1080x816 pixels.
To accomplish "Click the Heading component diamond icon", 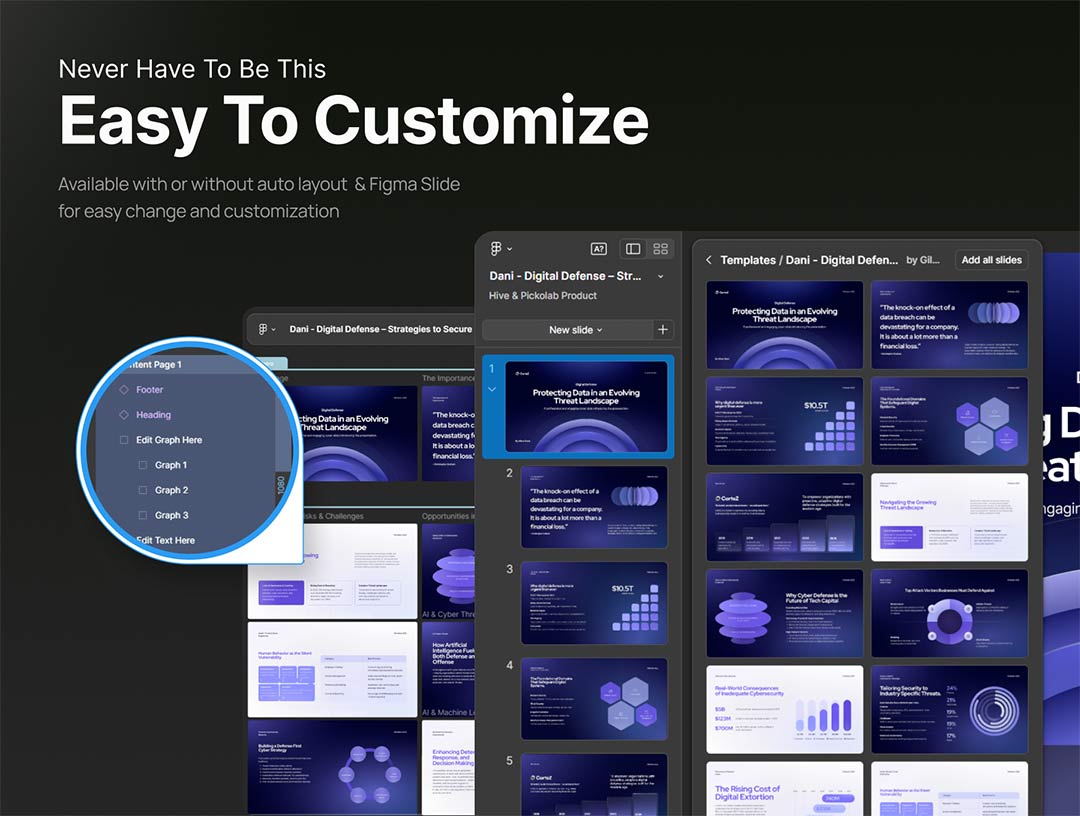I will tap(124, 415).
